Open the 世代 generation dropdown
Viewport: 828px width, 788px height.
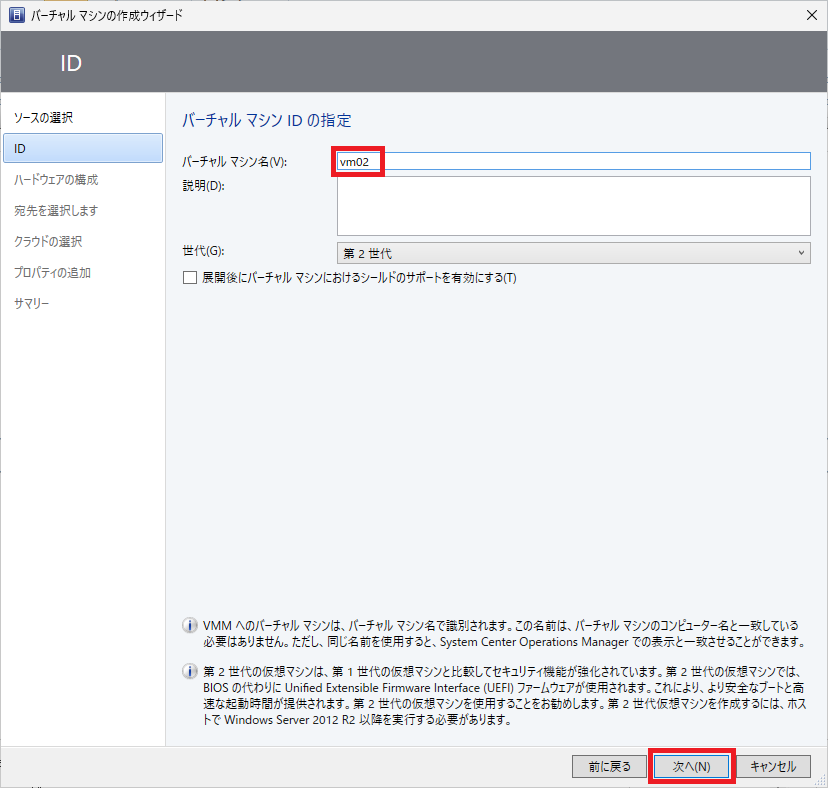point(573,253)
